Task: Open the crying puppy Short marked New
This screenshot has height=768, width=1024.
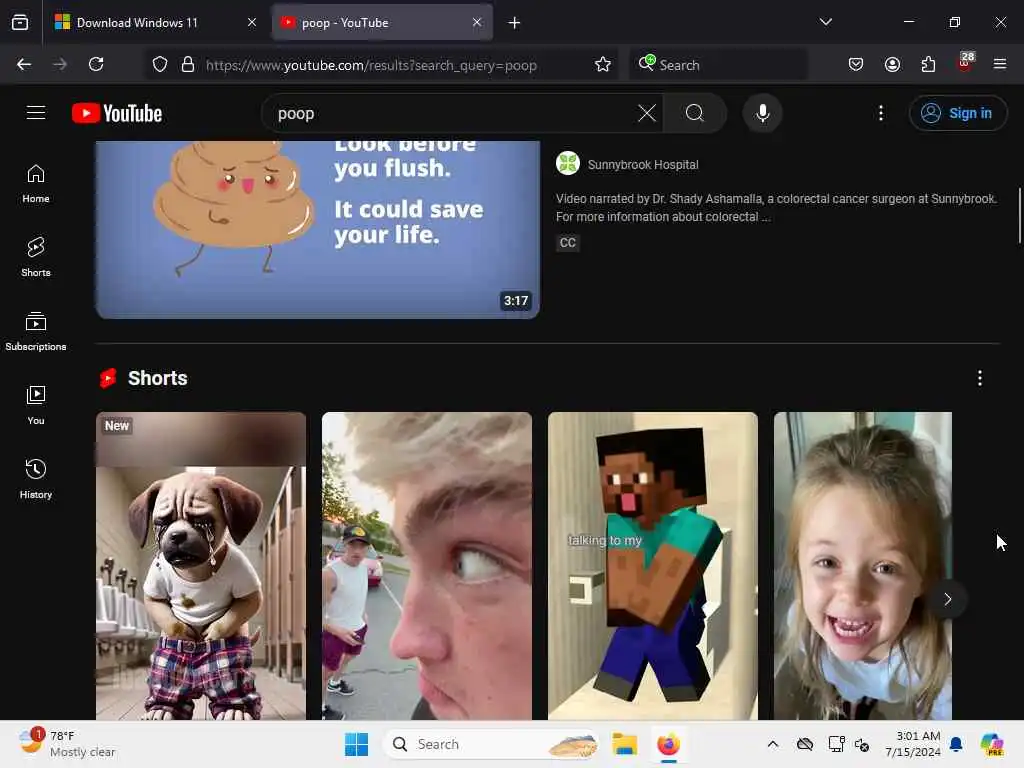Action: click(200, 566)
